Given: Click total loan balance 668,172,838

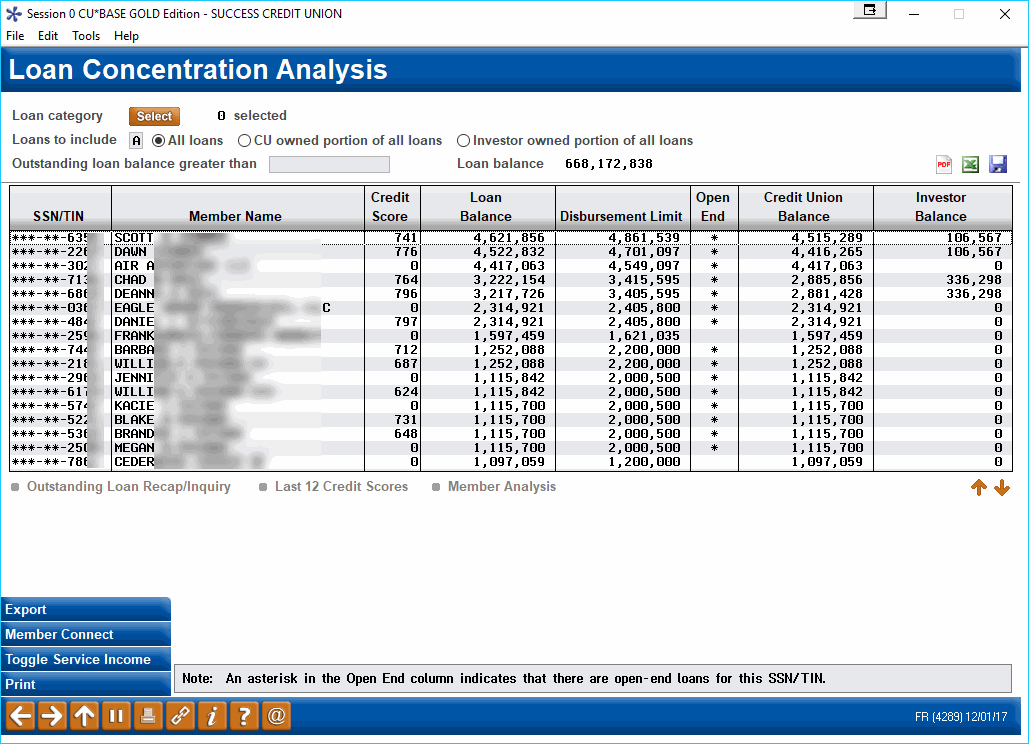Looking at the screenshot, I should click(x=609, y=164).
